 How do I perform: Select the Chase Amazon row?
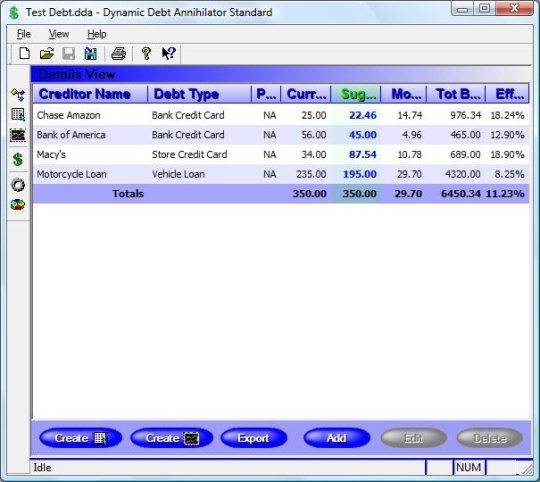point(281,115)
